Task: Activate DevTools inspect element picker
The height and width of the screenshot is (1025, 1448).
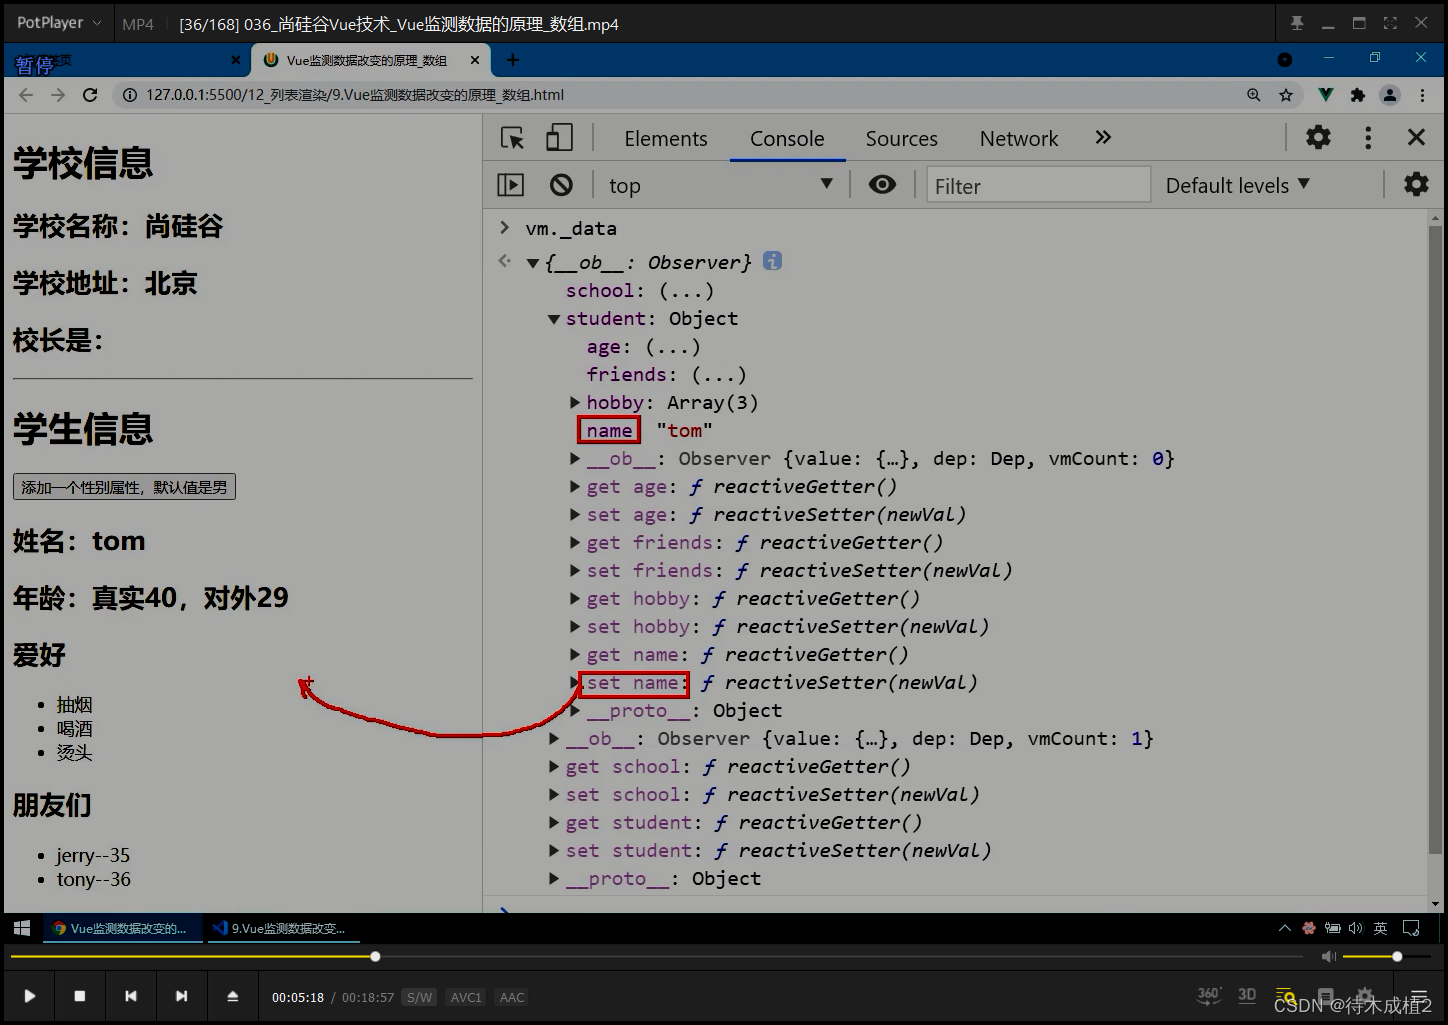Action: (513, 138)
